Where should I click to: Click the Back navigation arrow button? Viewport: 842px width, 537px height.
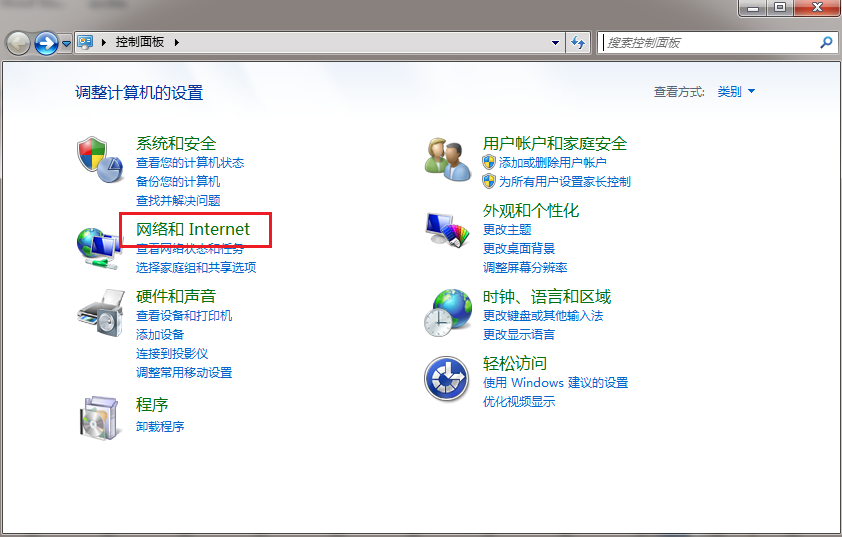click(18, 43)
